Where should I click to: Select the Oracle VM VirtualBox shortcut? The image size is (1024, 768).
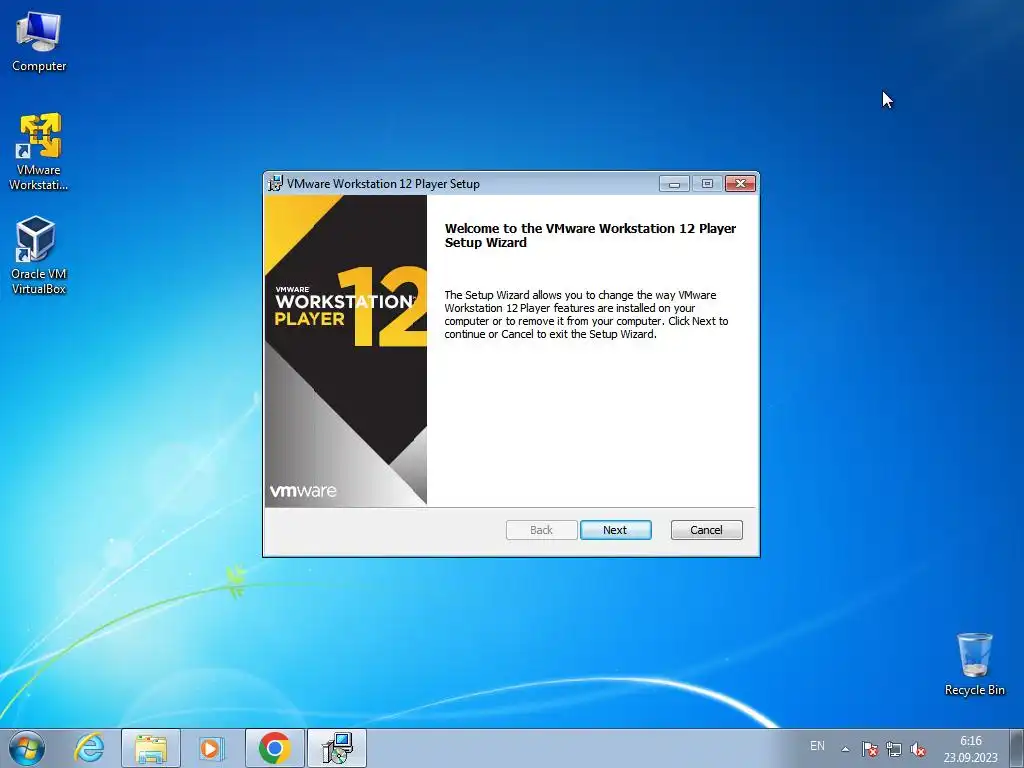coord(39,255)
